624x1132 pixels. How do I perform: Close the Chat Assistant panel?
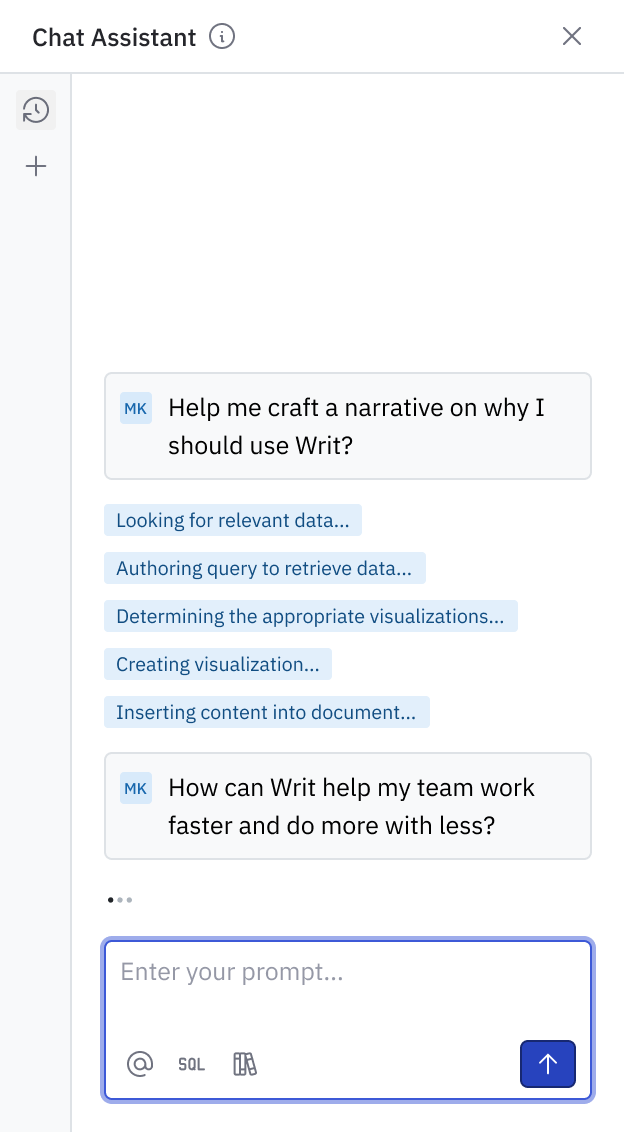[572, 36]
